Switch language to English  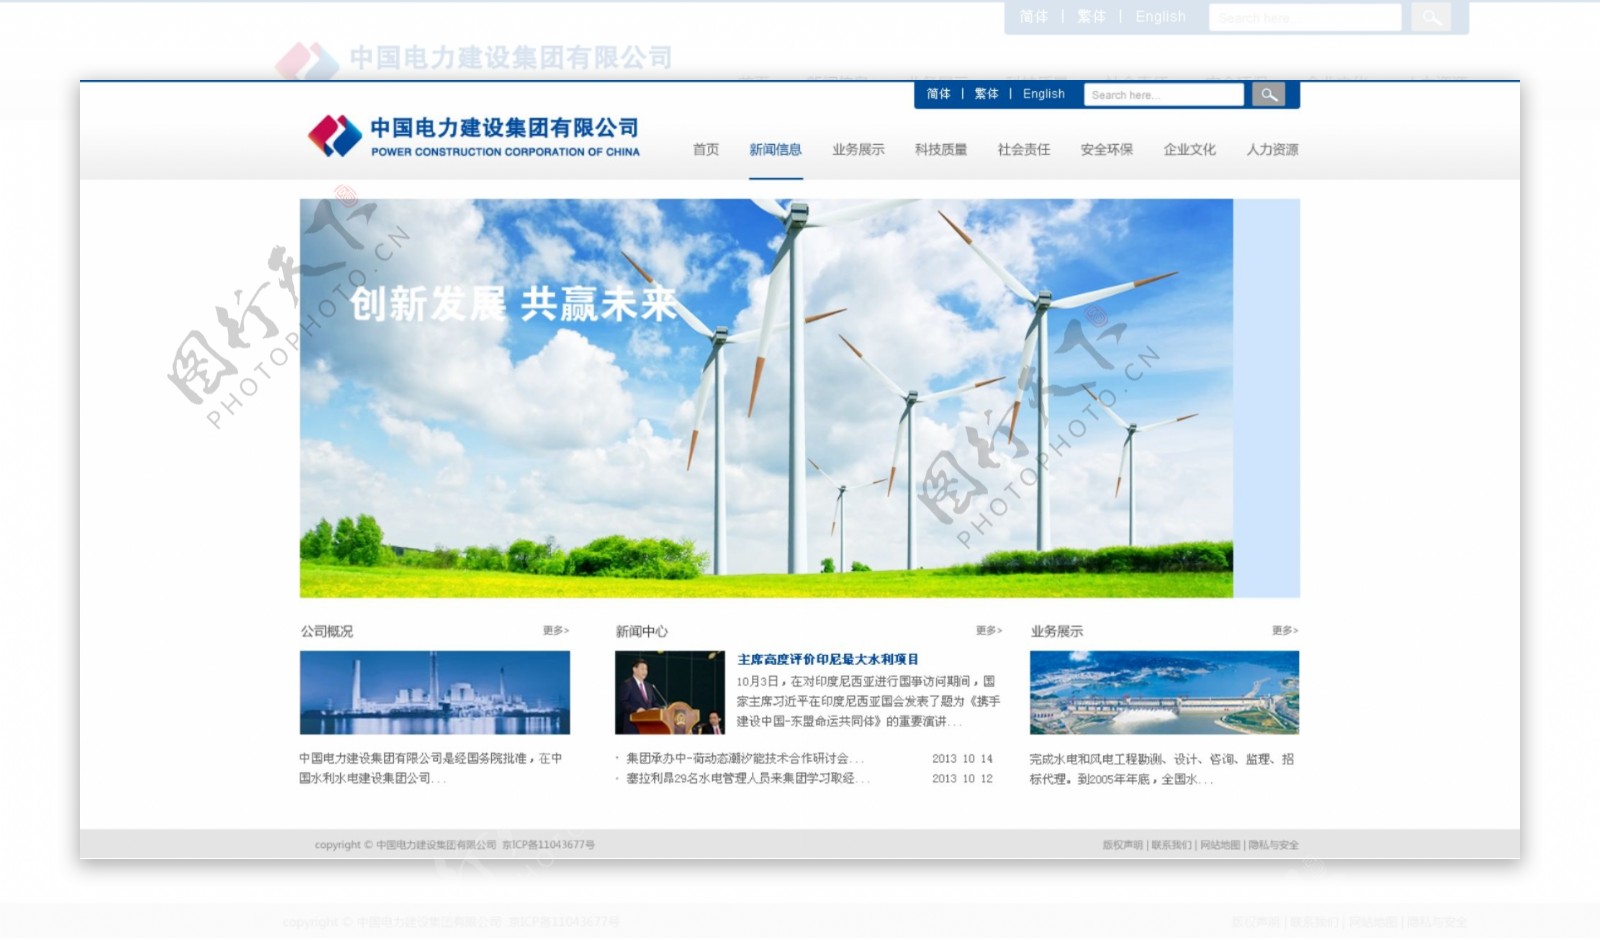tap(1044, 94)
